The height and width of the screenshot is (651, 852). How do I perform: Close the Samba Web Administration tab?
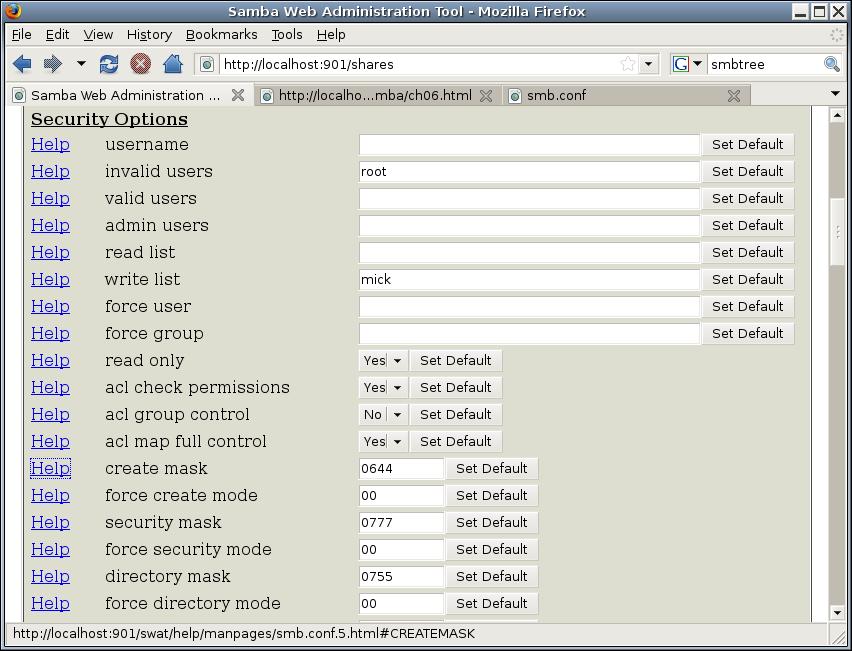[238, 96]
